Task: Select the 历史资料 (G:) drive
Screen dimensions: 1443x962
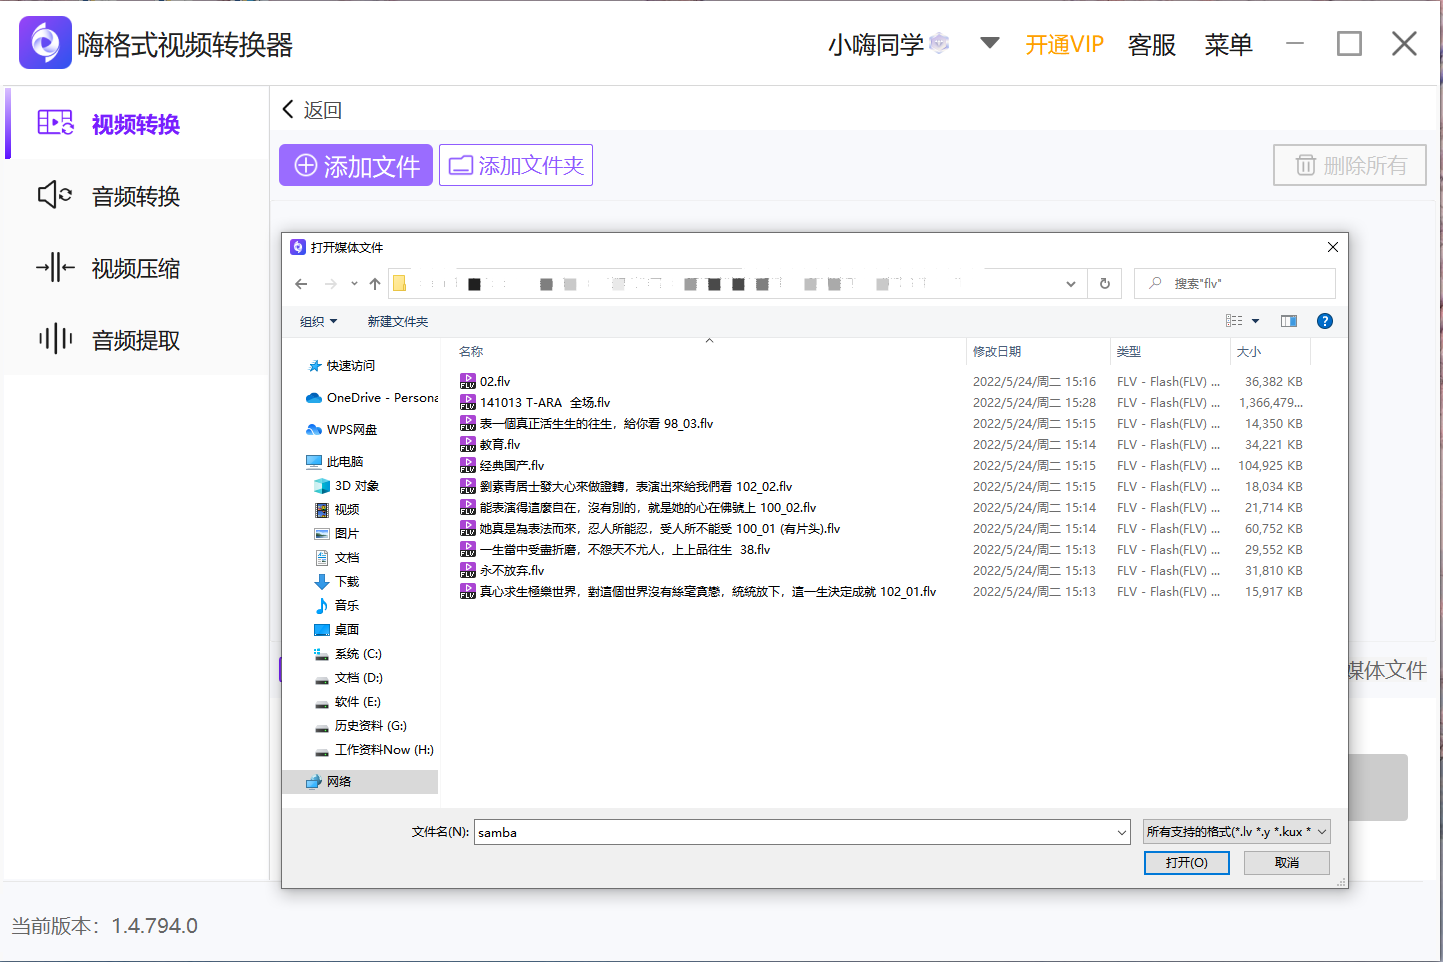Action: tap(361, 726)
